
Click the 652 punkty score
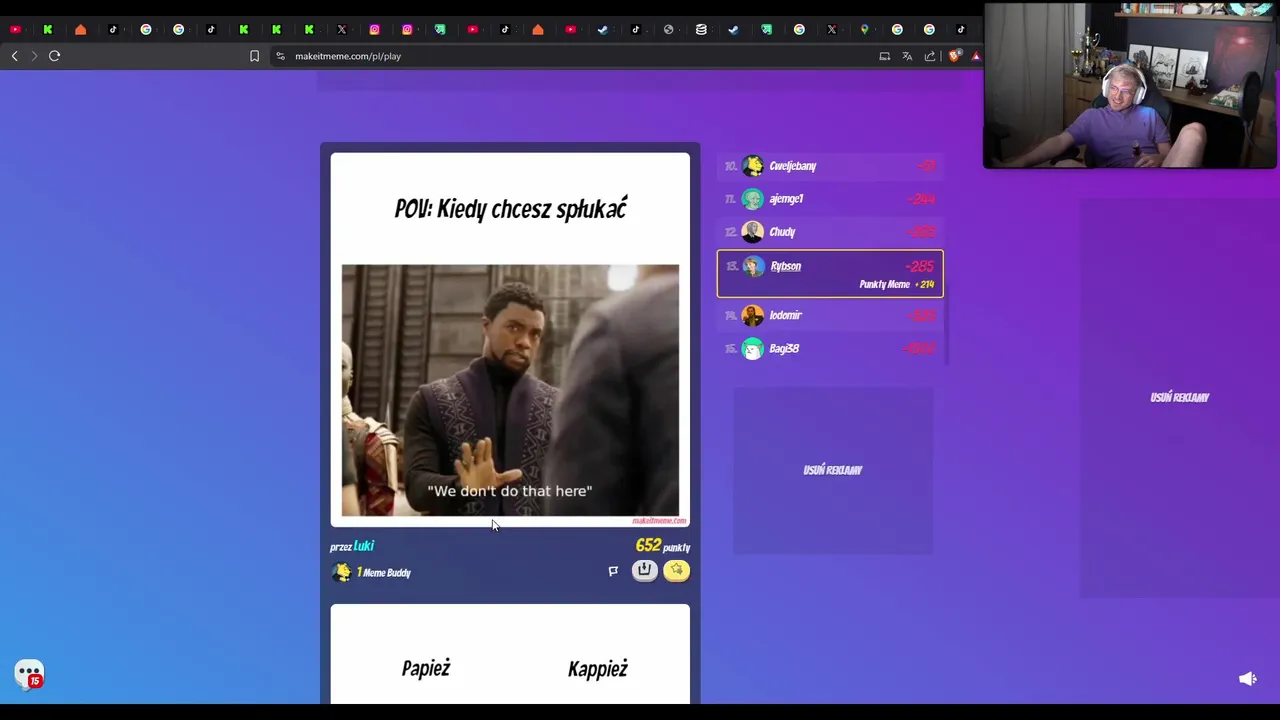click(x=662, y=546)
